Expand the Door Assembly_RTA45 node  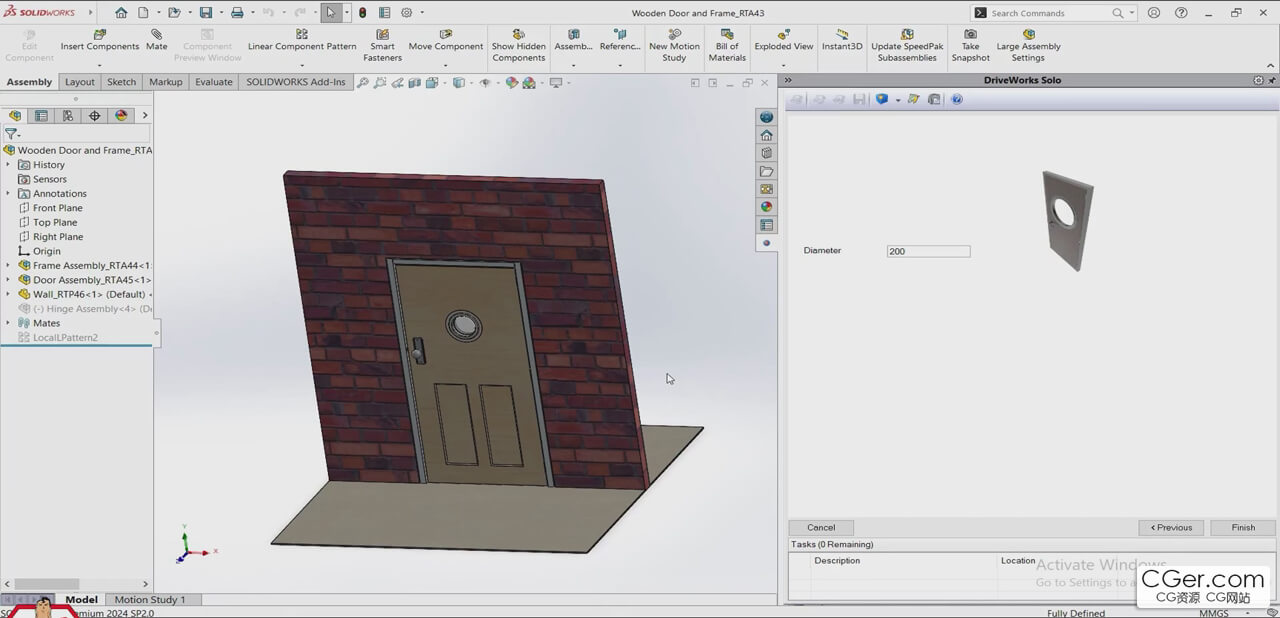click(8, 280)
